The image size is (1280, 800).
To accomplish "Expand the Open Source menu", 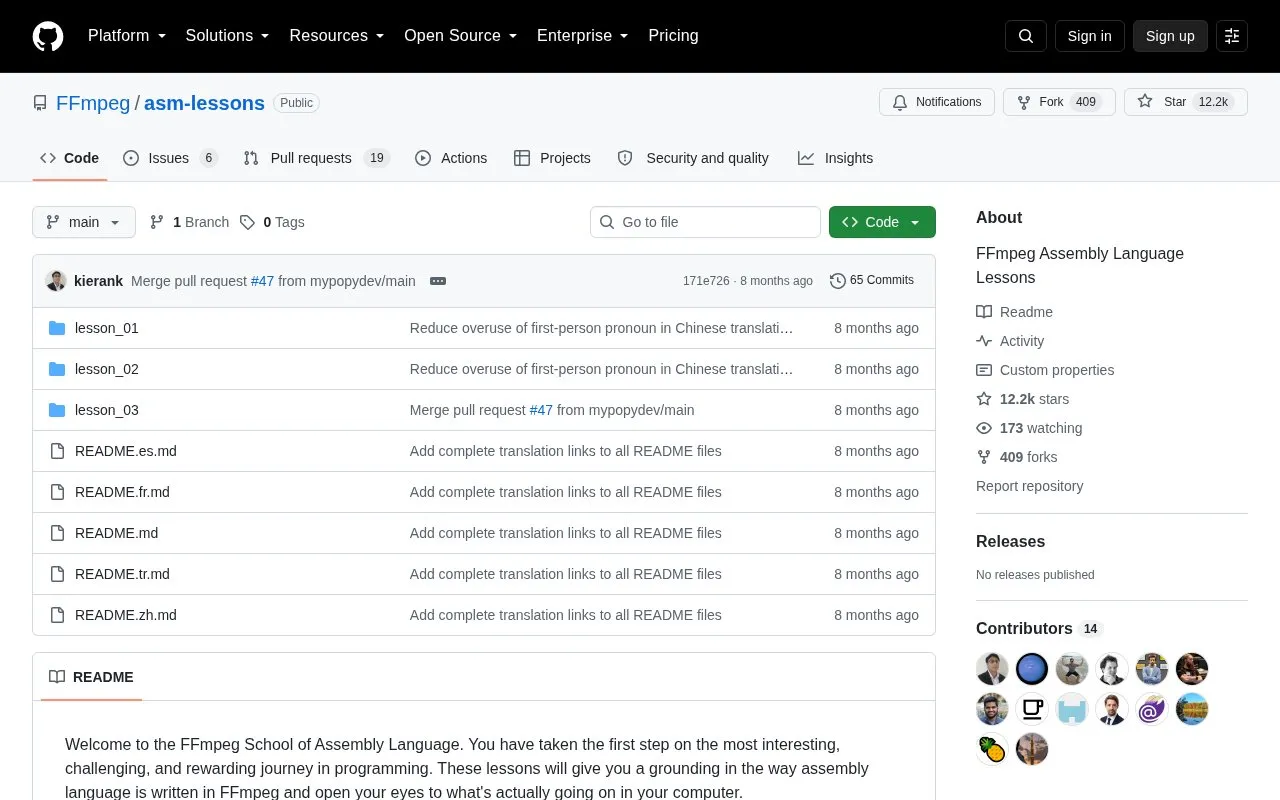I will point(461,36).
